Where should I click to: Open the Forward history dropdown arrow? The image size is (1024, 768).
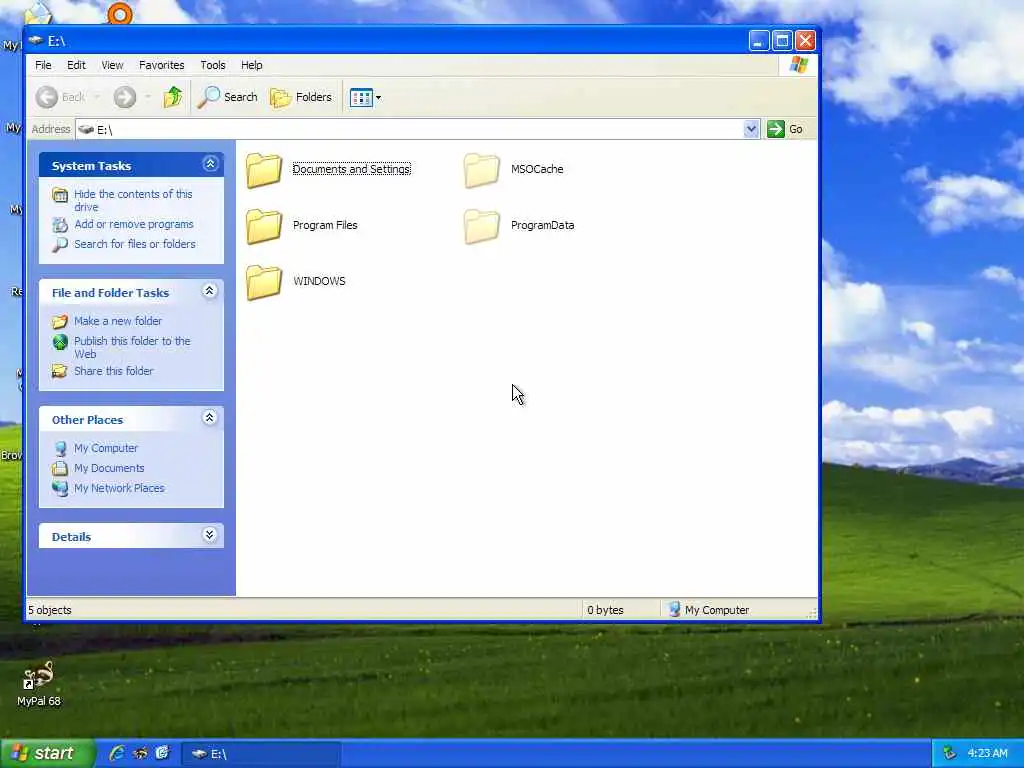[148, 97]
